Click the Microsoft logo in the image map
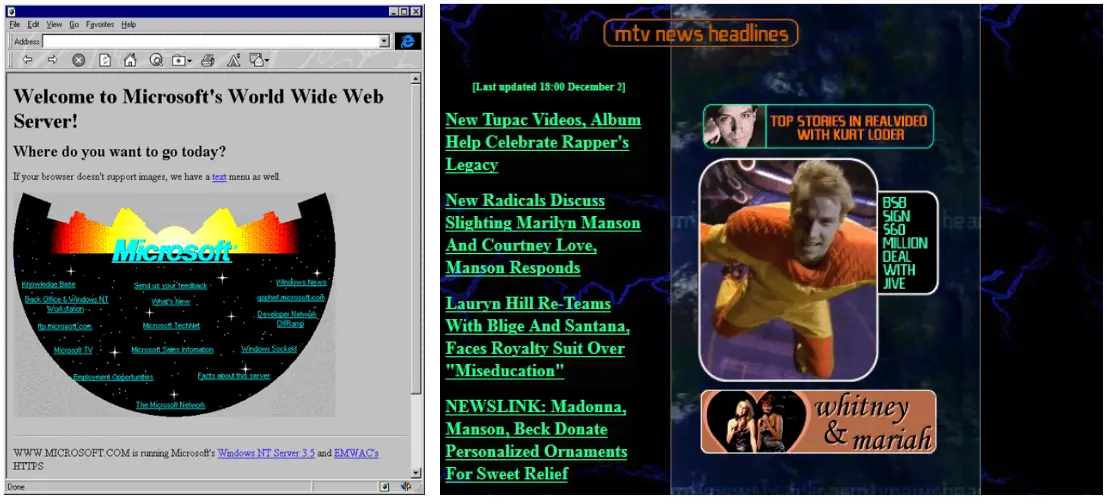The height and width of the screenshot is (503, 1108). coord(173,251)
